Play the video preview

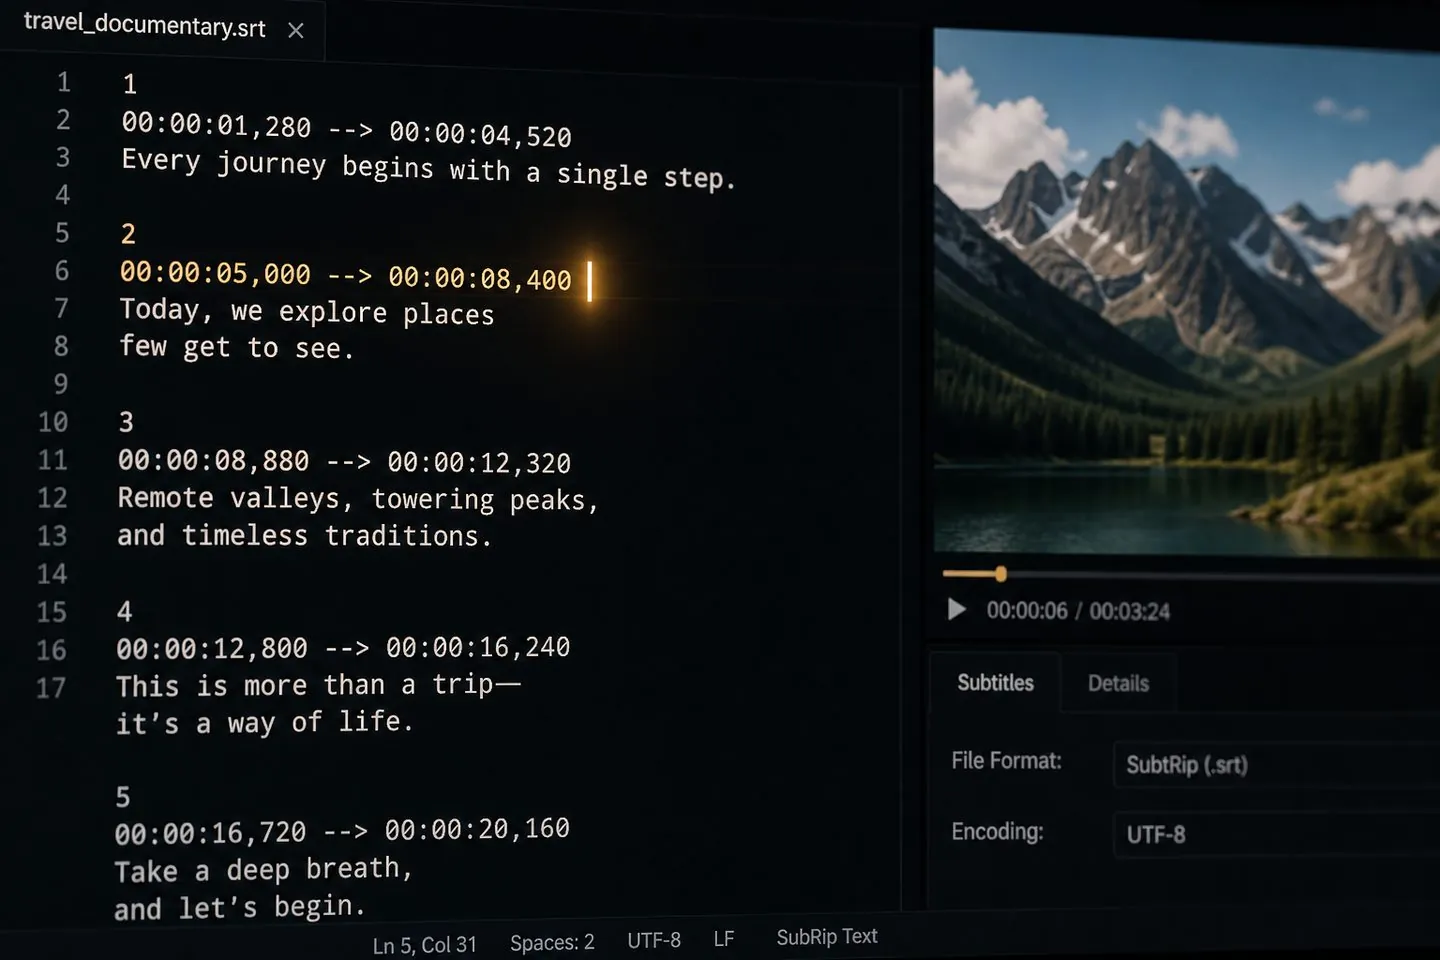point(957,609)
